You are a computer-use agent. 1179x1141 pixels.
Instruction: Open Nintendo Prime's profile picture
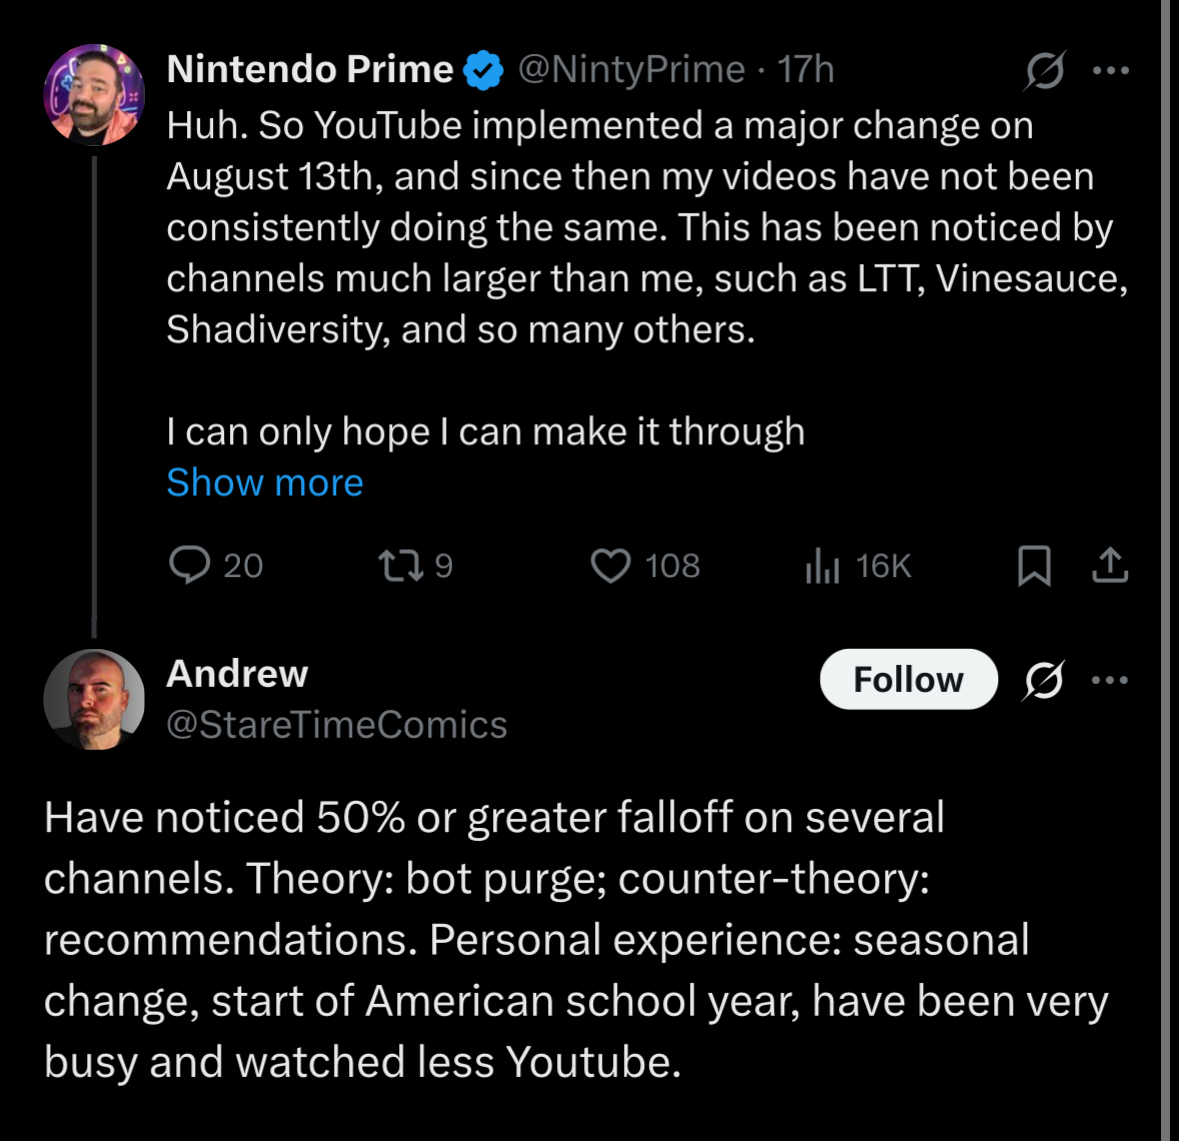pyautogui.click(x=94, y=95)
